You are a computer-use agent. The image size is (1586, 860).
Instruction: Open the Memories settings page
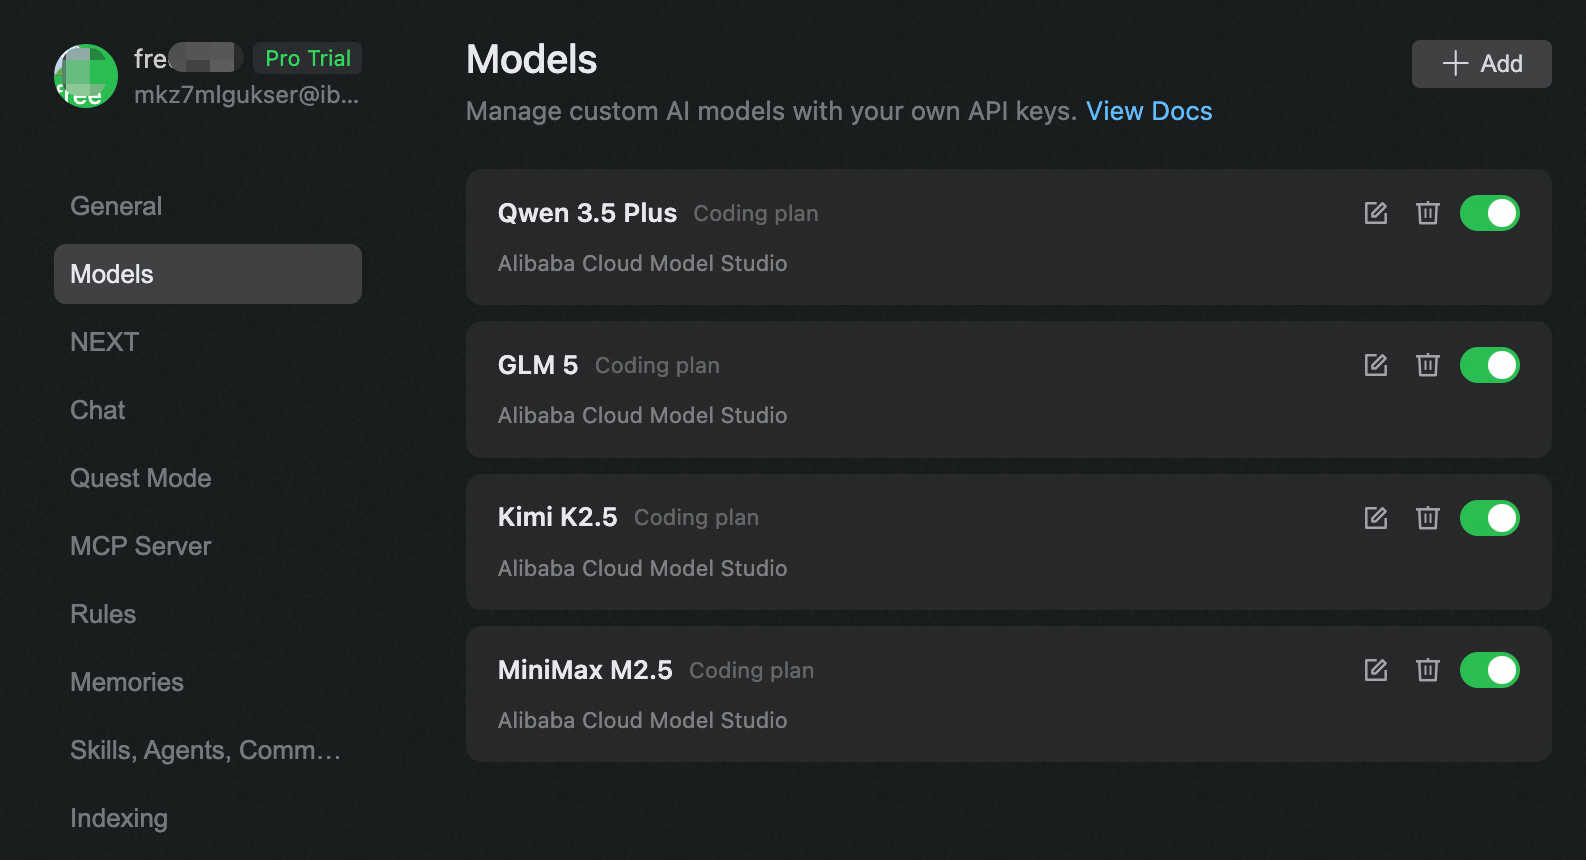pyautogui.click(x=127, y=682)
